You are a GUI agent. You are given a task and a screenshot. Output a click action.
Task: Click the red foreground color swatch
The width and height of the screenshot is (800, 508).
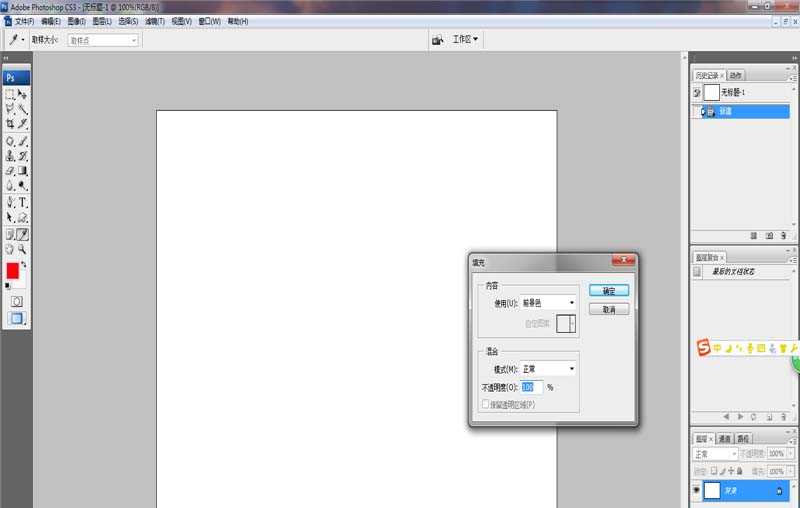click(13, 271)
